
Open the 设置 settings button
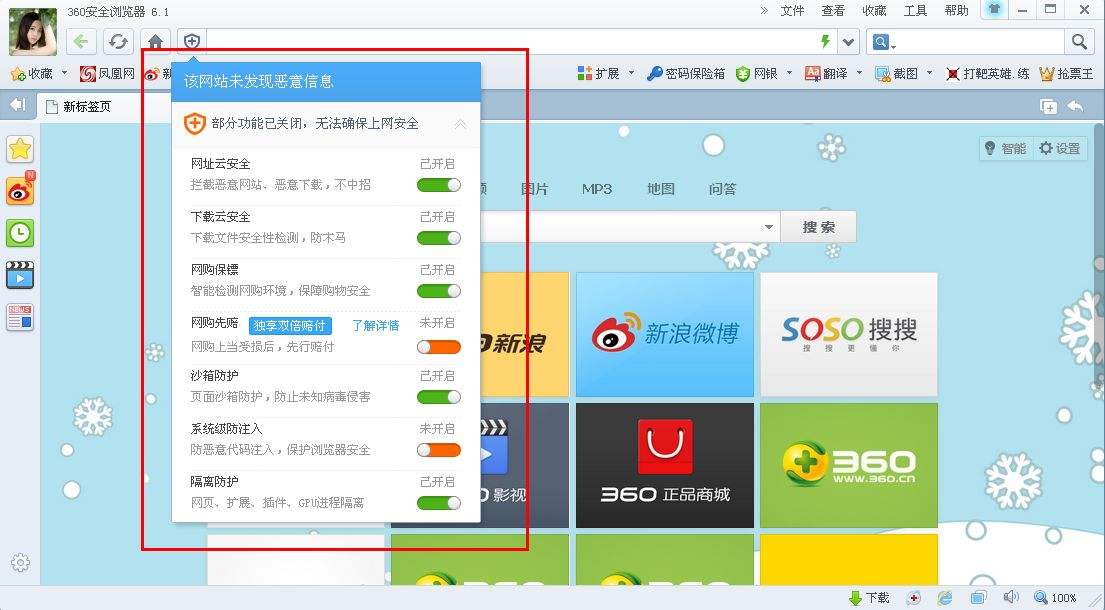click(1060, 148)
